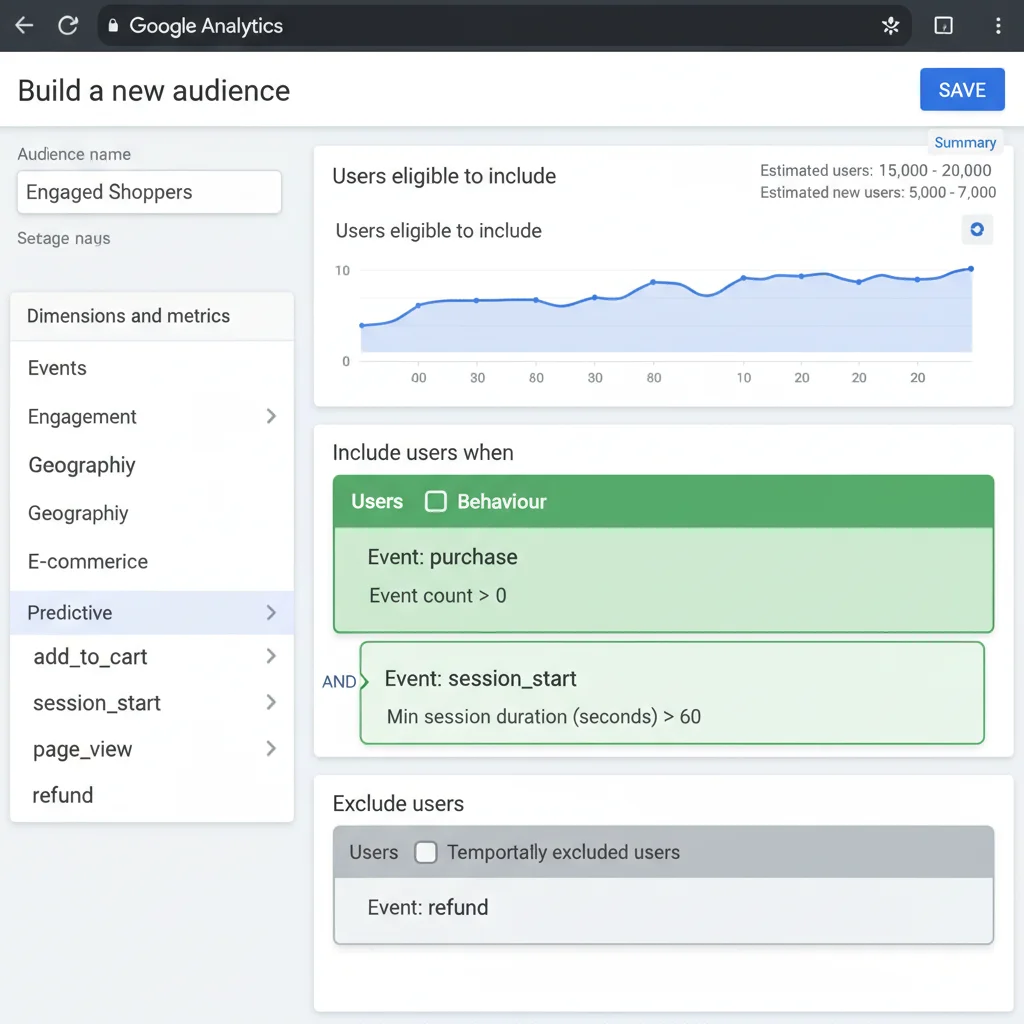Select Events in Dimensions and metrics

(152, 368)
